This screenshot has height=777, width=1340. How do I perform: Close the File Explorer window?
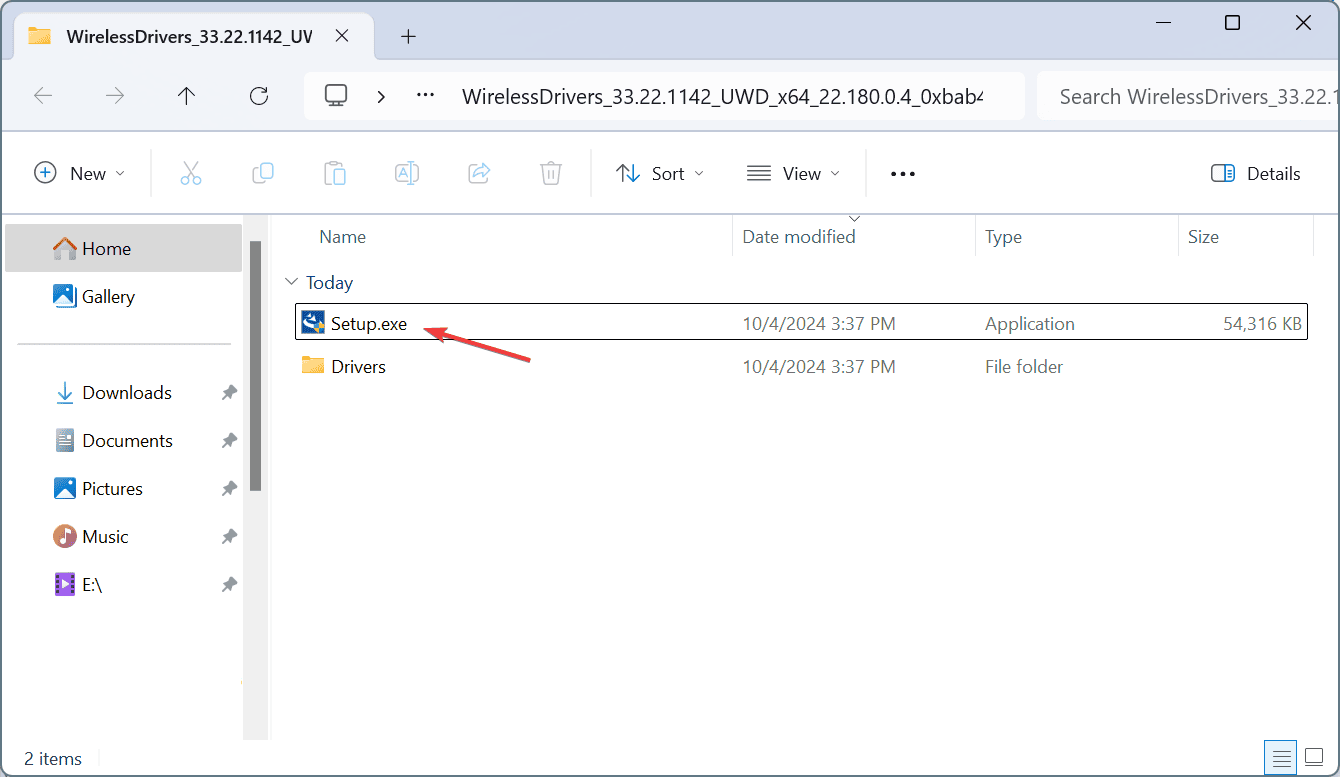click(x=1303, y=23)
